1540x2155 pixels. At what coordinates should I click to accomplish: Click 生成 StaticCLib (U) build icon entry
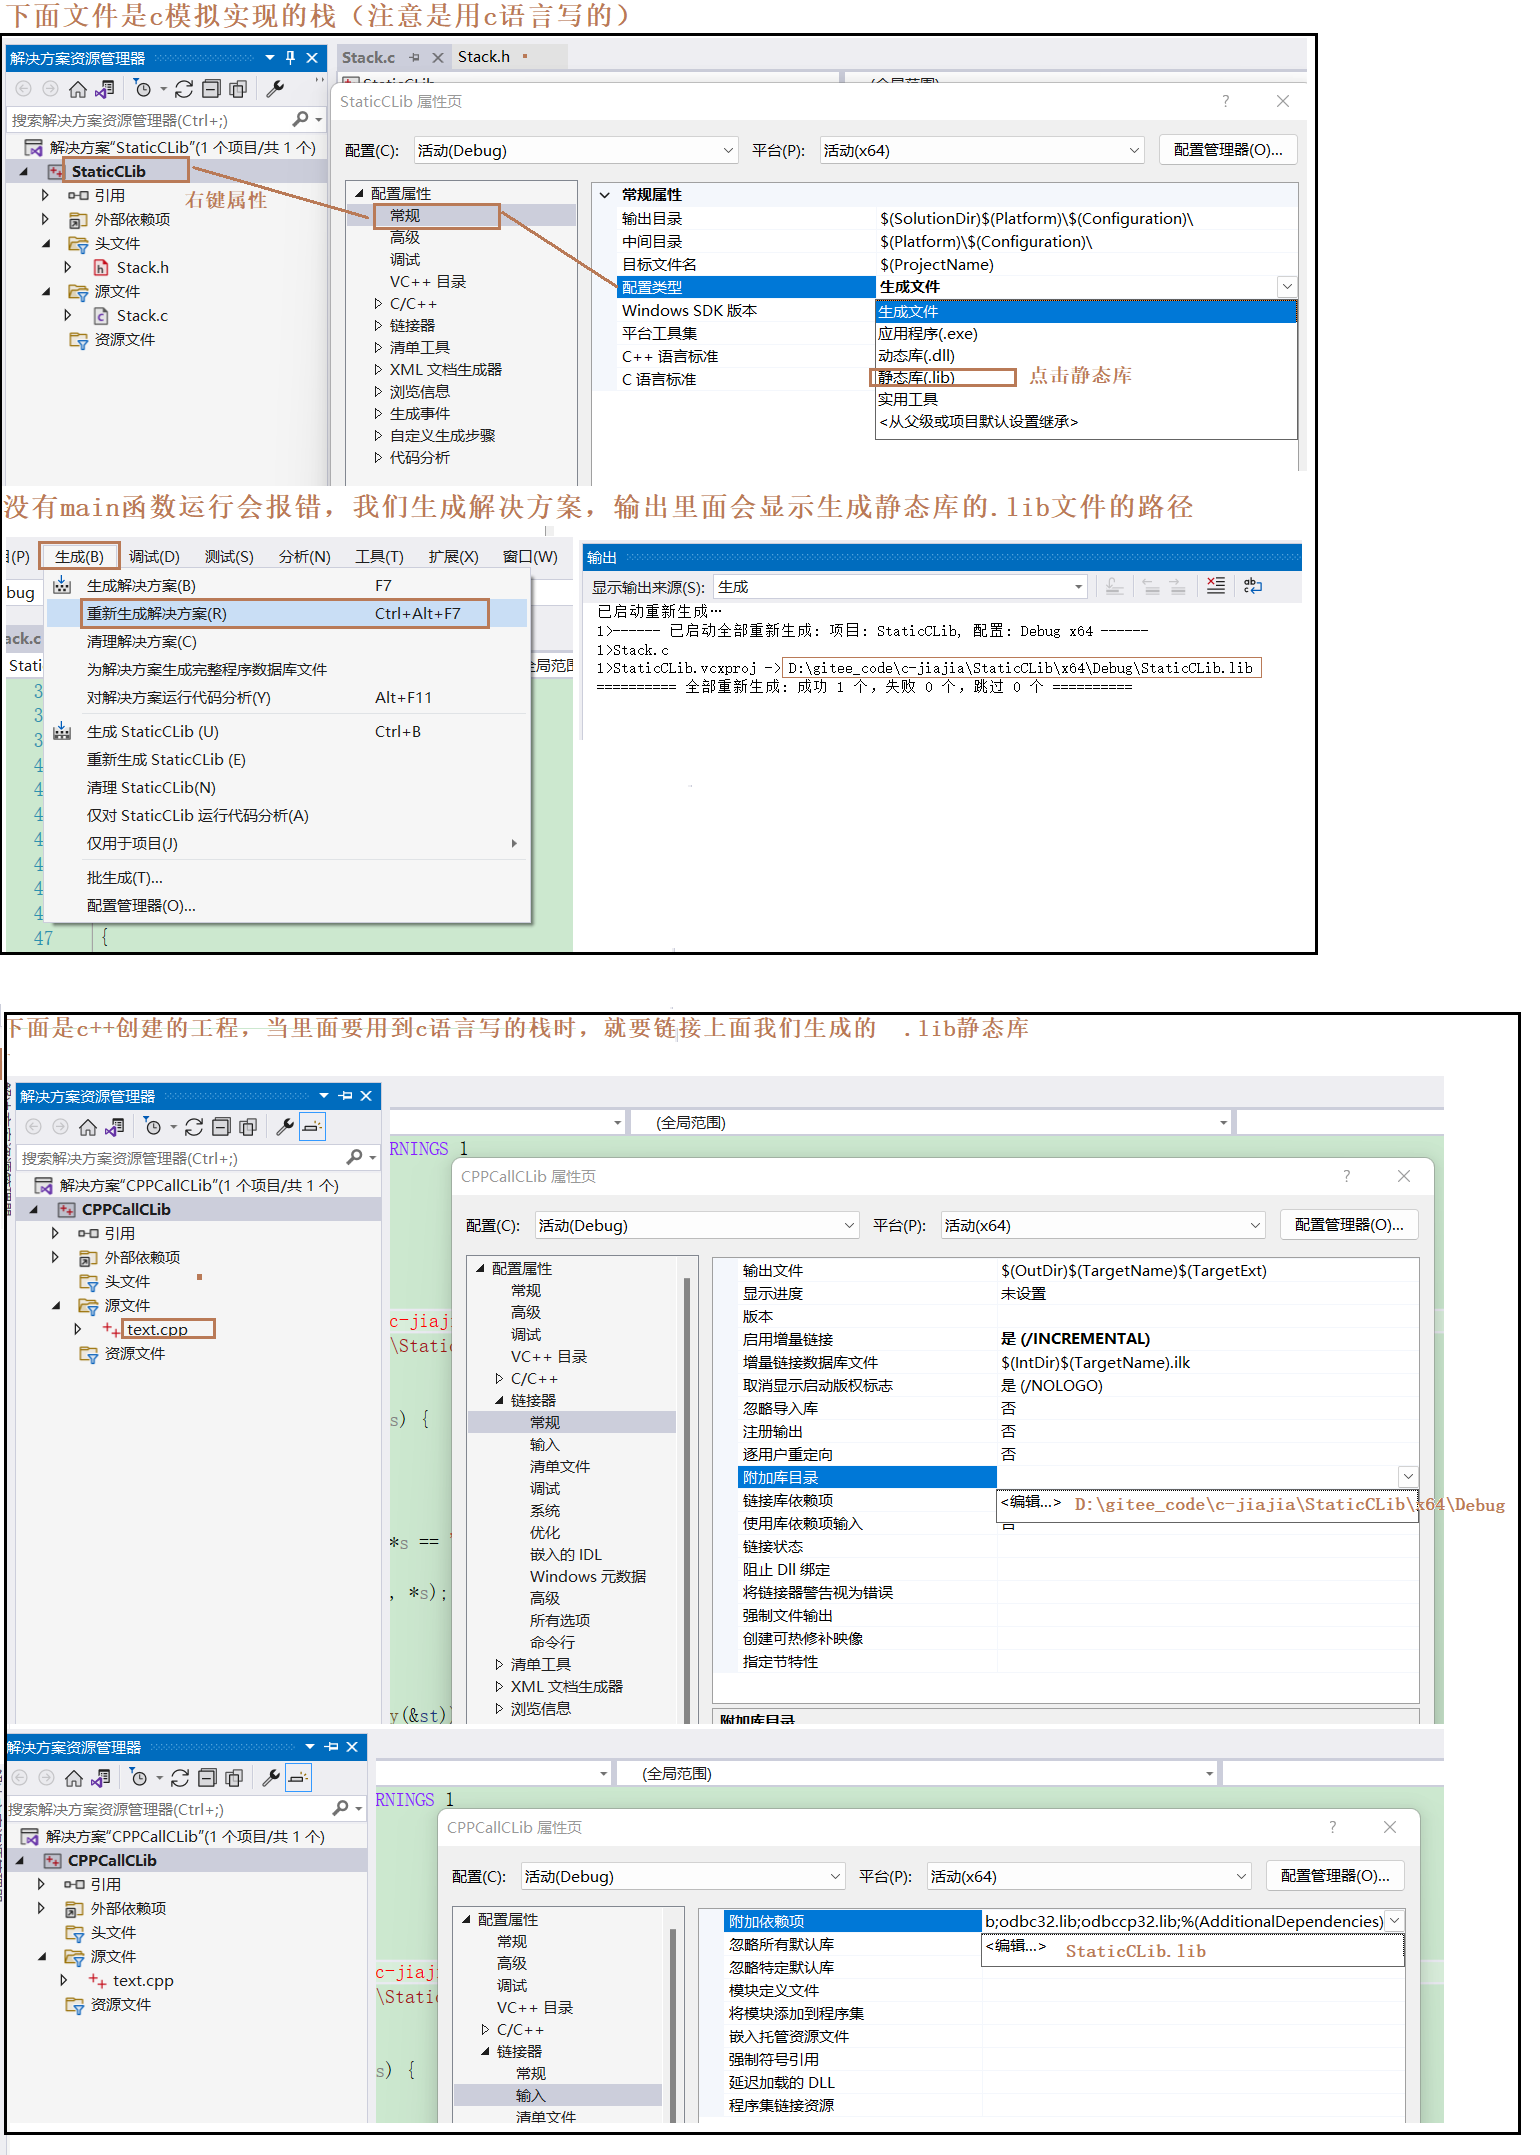pos(62,731)
